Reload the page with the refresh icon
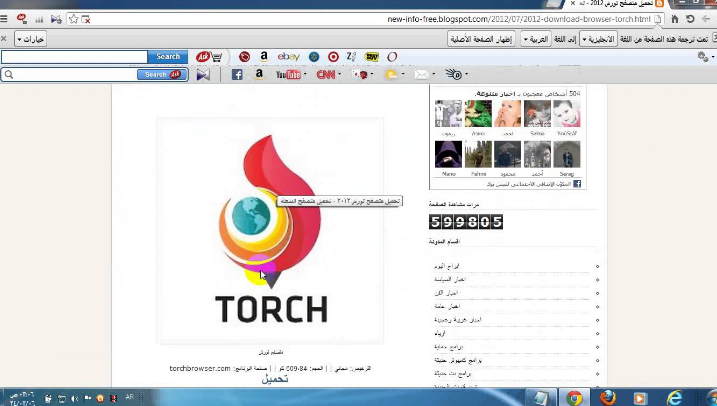The image size is (717, 406). click(690, 19)
